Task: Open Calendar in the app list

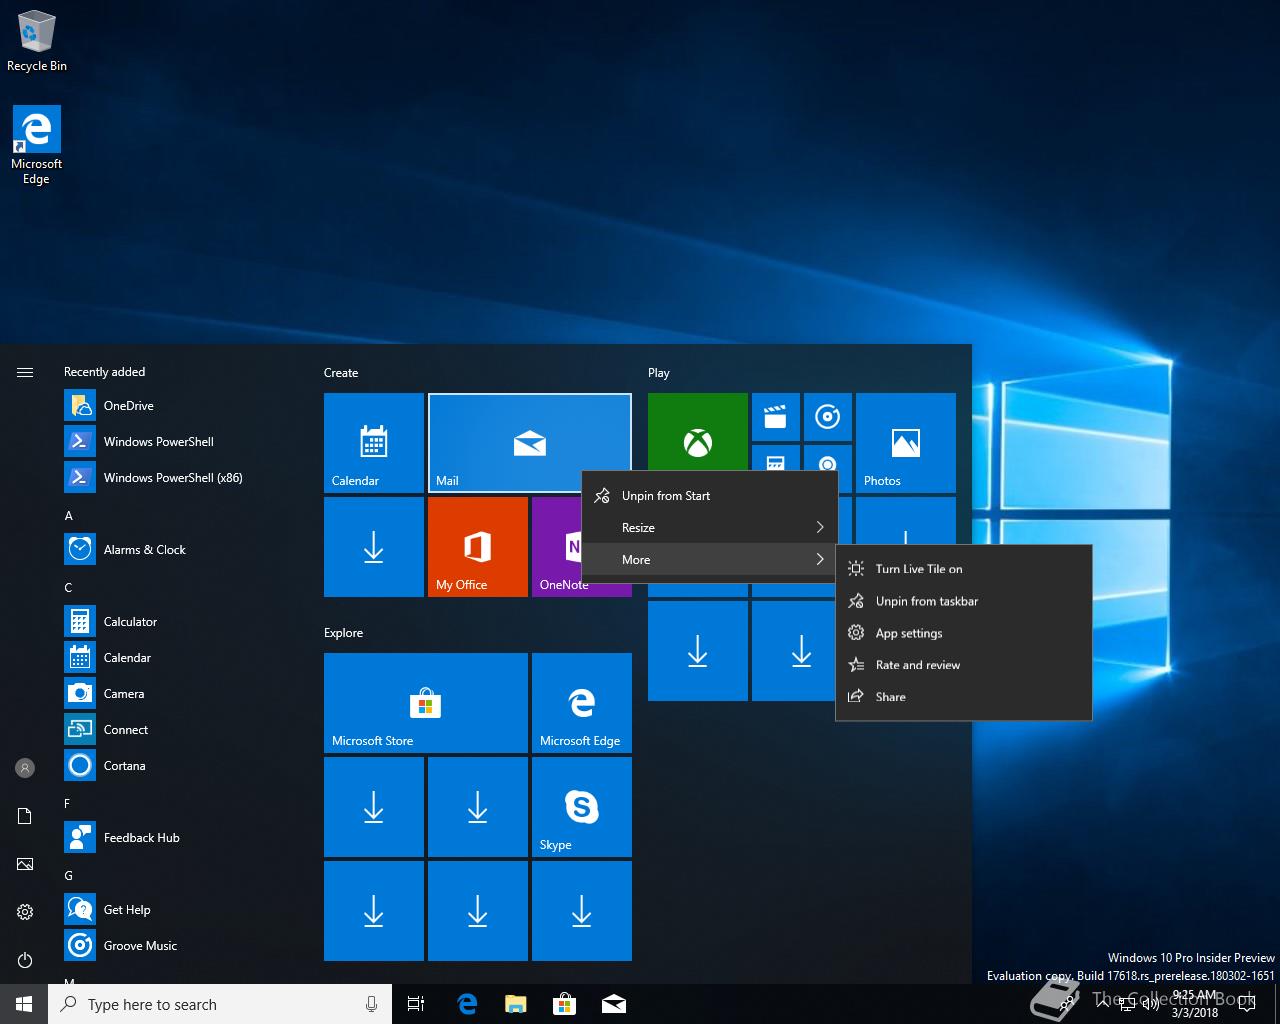Action: click(160, 657)
